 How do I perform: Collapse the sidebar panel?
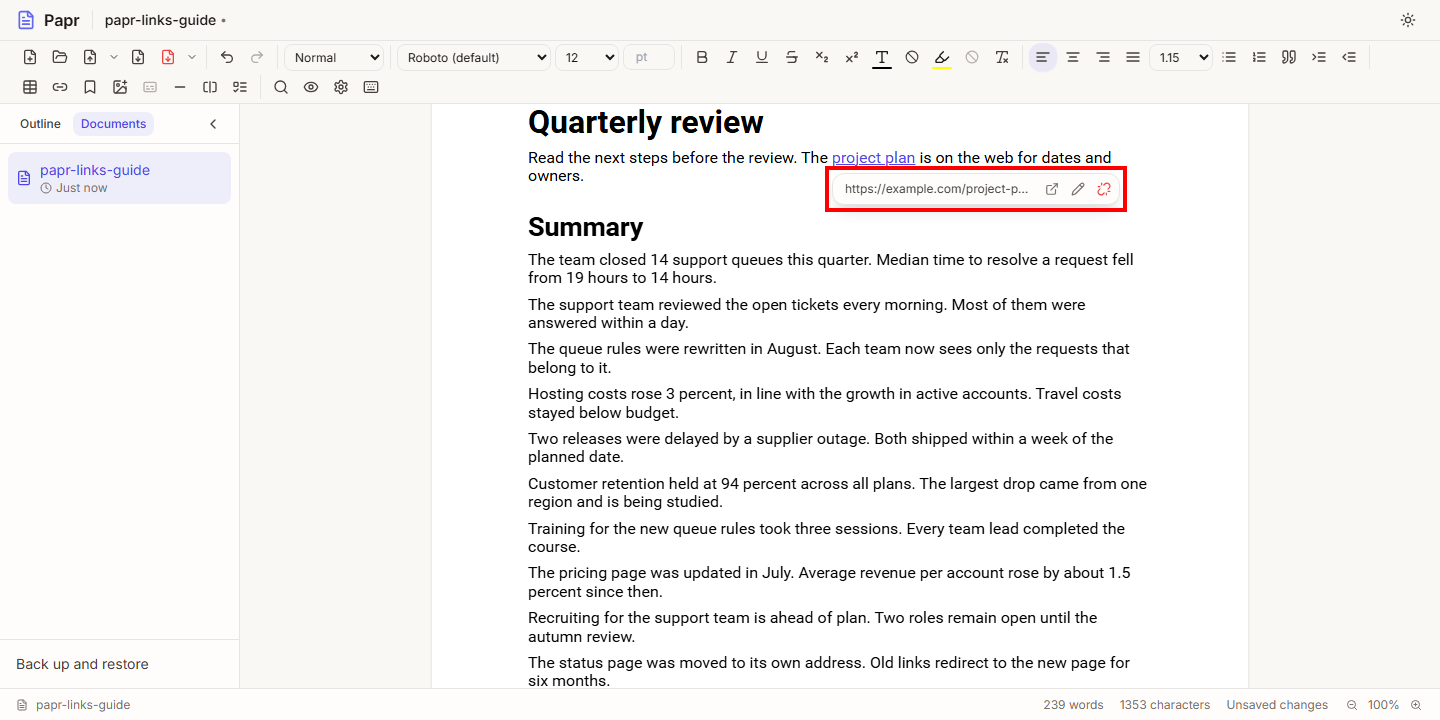(x=213, y=124)
